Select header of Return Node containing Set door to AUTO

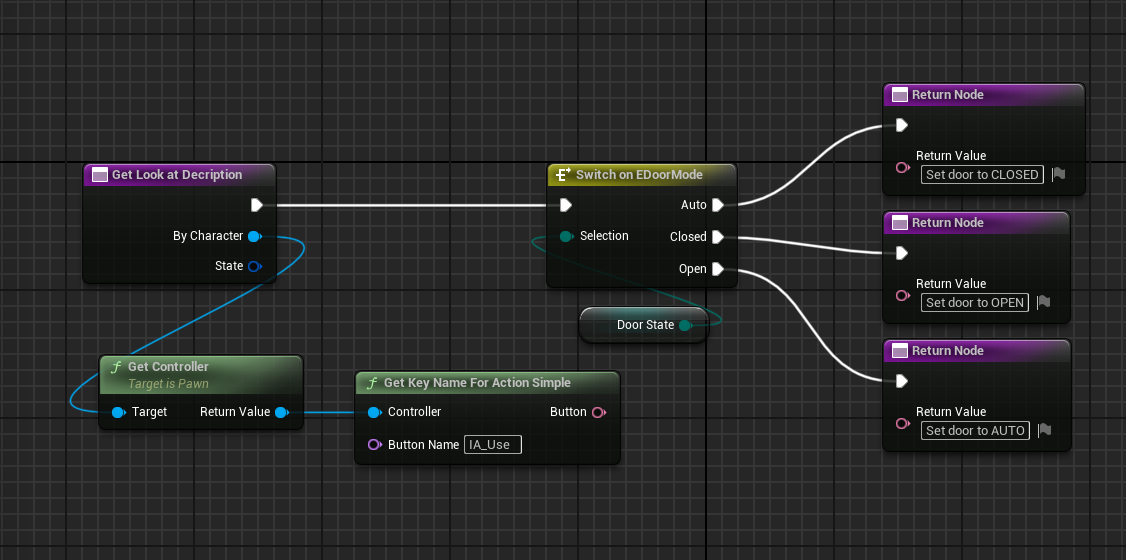pos(977,350)
